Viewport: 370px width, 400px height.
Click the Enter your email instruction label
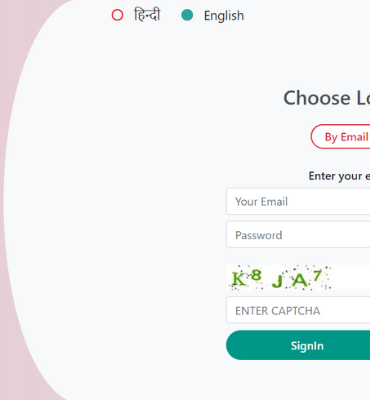pos(339,176)
